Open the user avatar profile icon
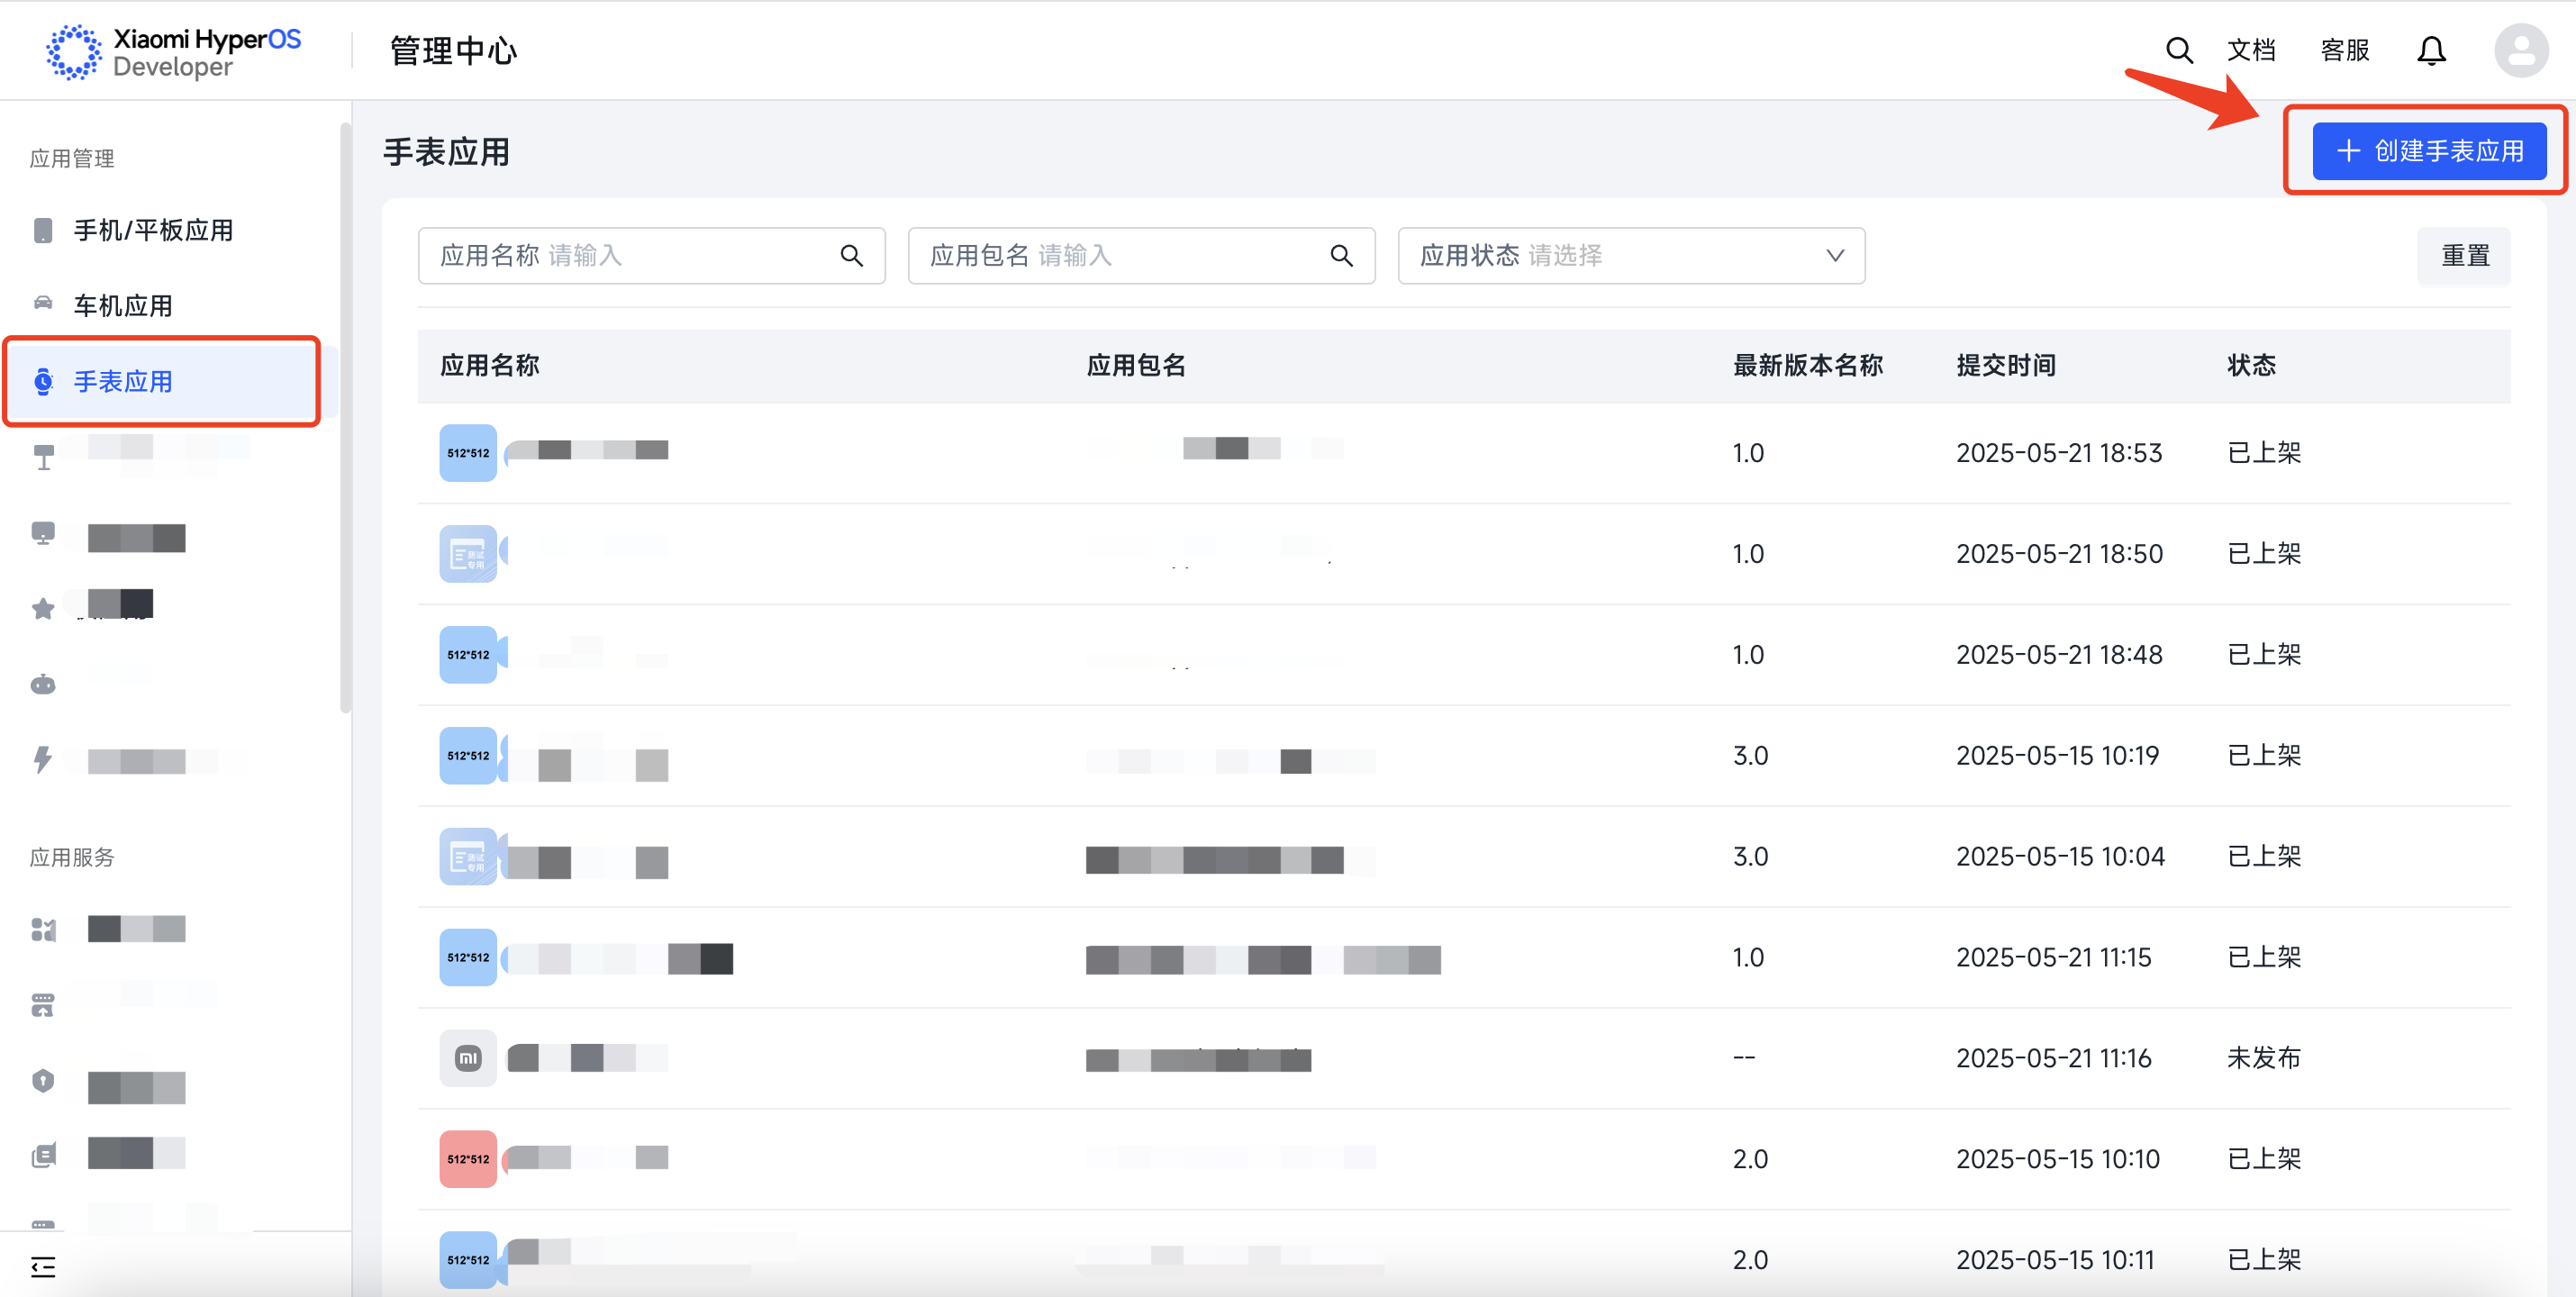Image resolution: width=2576 pixels, height=1297 pixels. (x=2520, y=50)
